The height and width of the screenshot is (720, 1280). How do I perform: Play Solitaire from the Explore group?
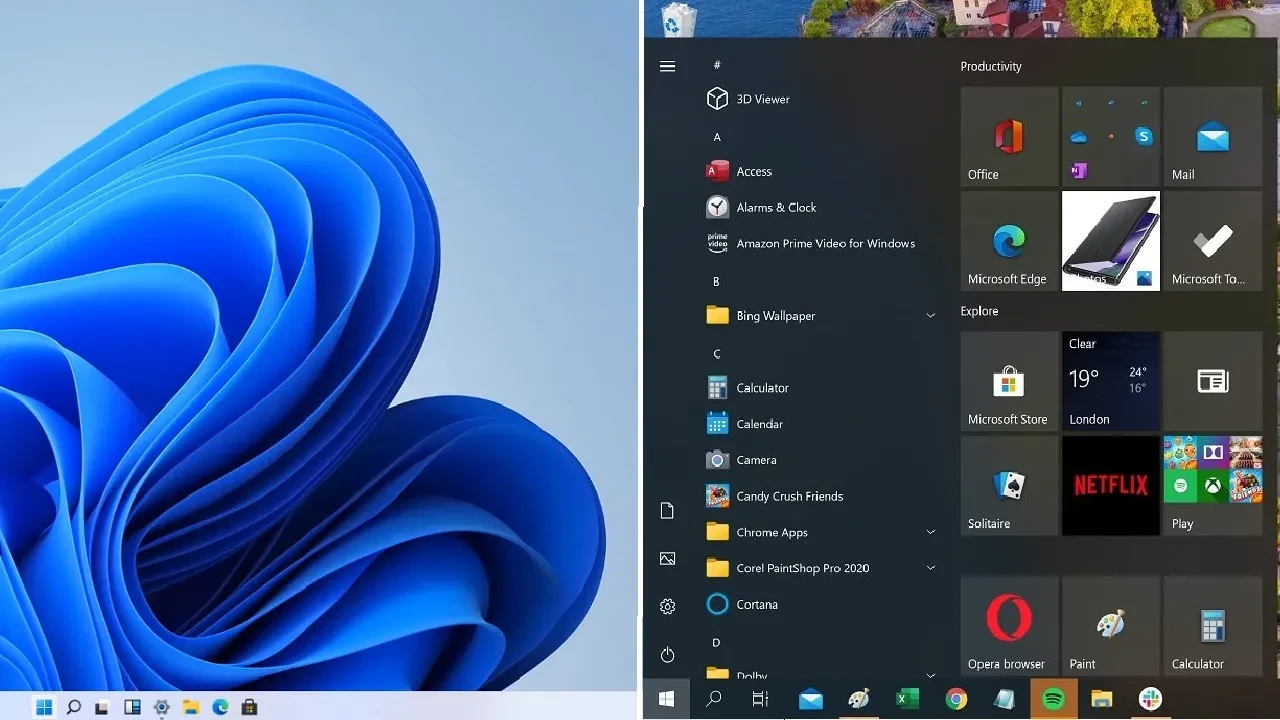pos(1008,485)
